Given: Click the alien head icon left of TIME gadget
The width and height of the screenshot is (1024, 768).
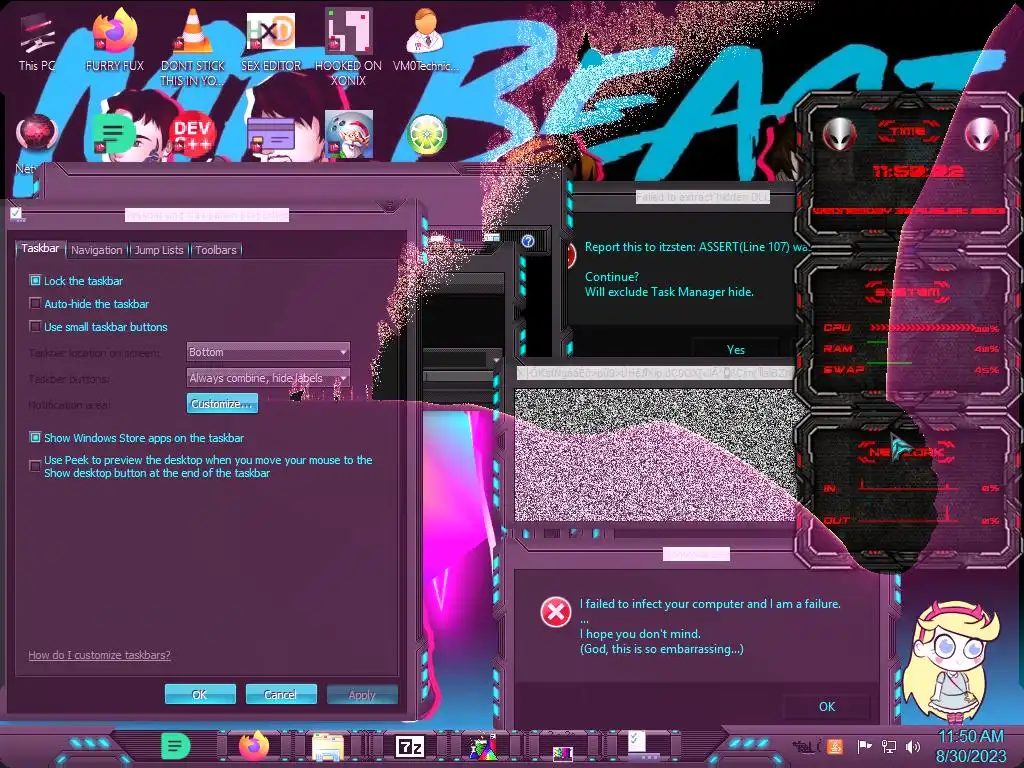Looking at the screenshot, I should (x=840, y=135).
